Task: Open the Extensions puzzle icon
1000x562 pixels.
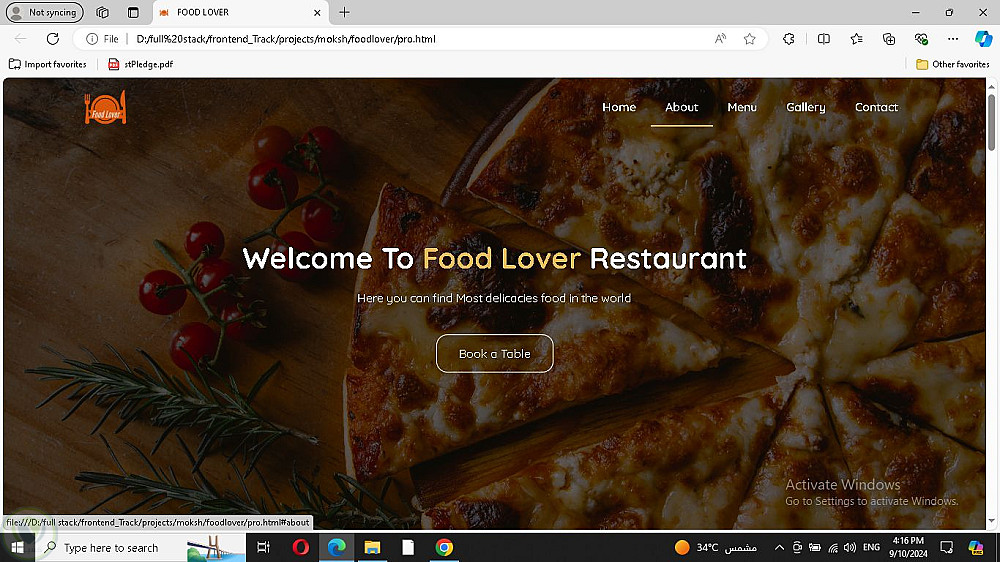Action: click(x=789, y=39)
